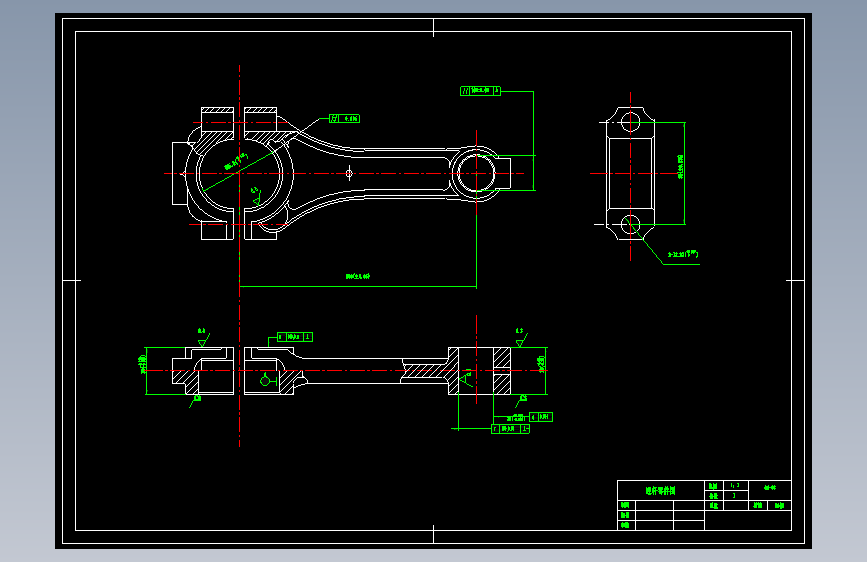
Task: Pick the central rectangle of the side view
Action: pos(630,173)
